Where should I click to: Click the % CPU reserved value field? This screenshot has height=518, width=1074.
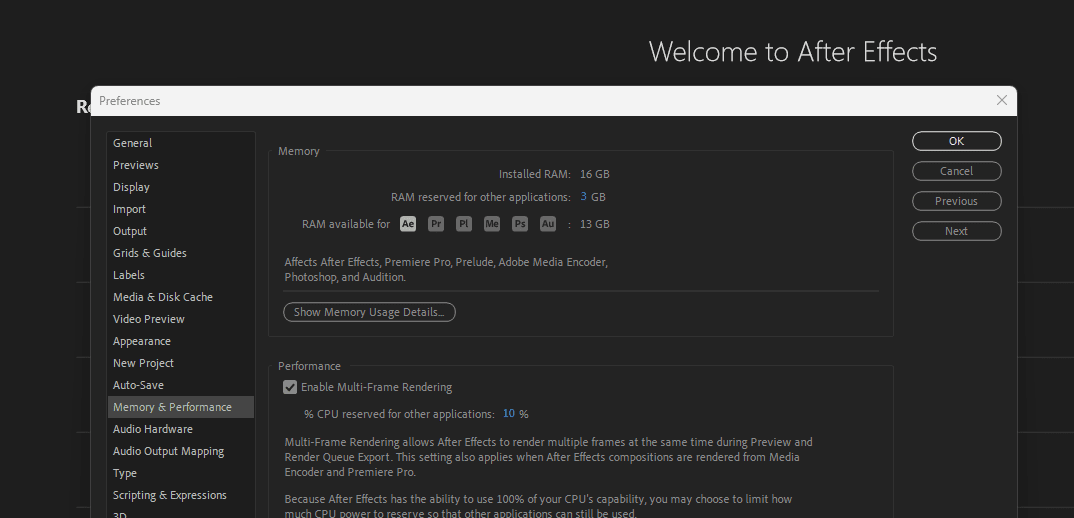508,414
